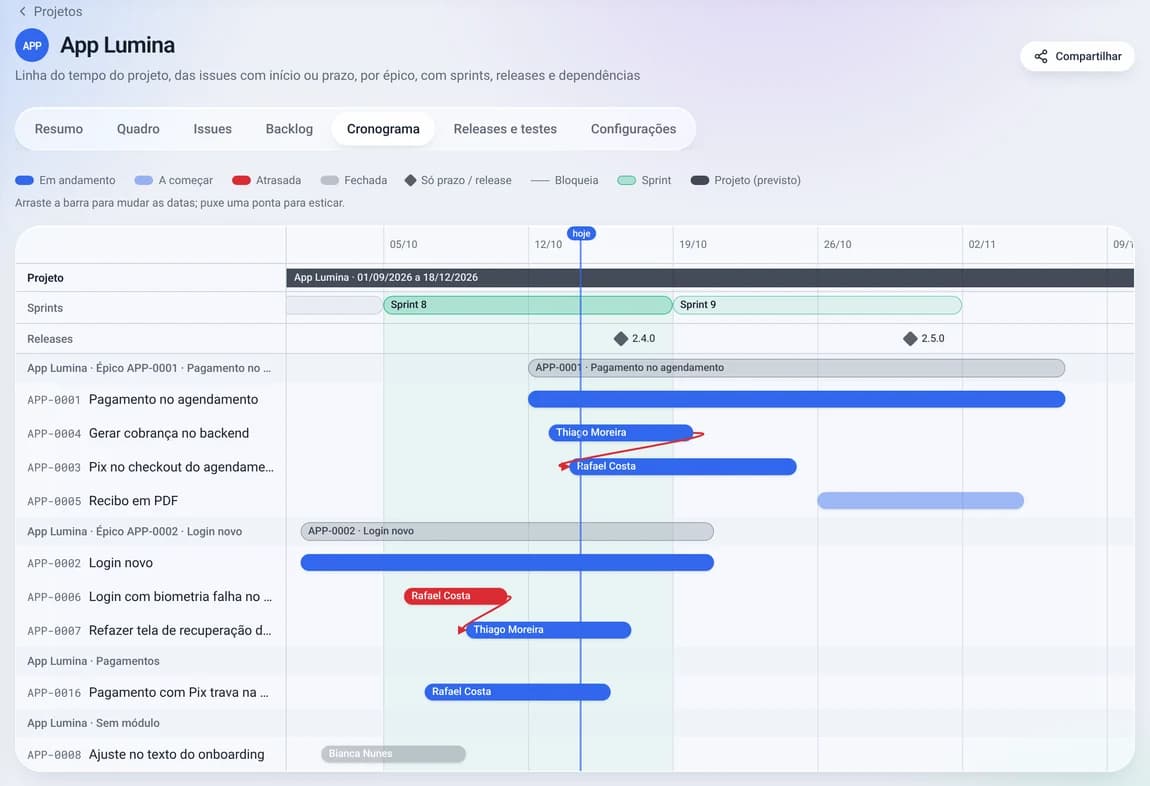Open issue APP-0007 Refazer tela de recuperação
1150x786 pixels.
(150, 631)
